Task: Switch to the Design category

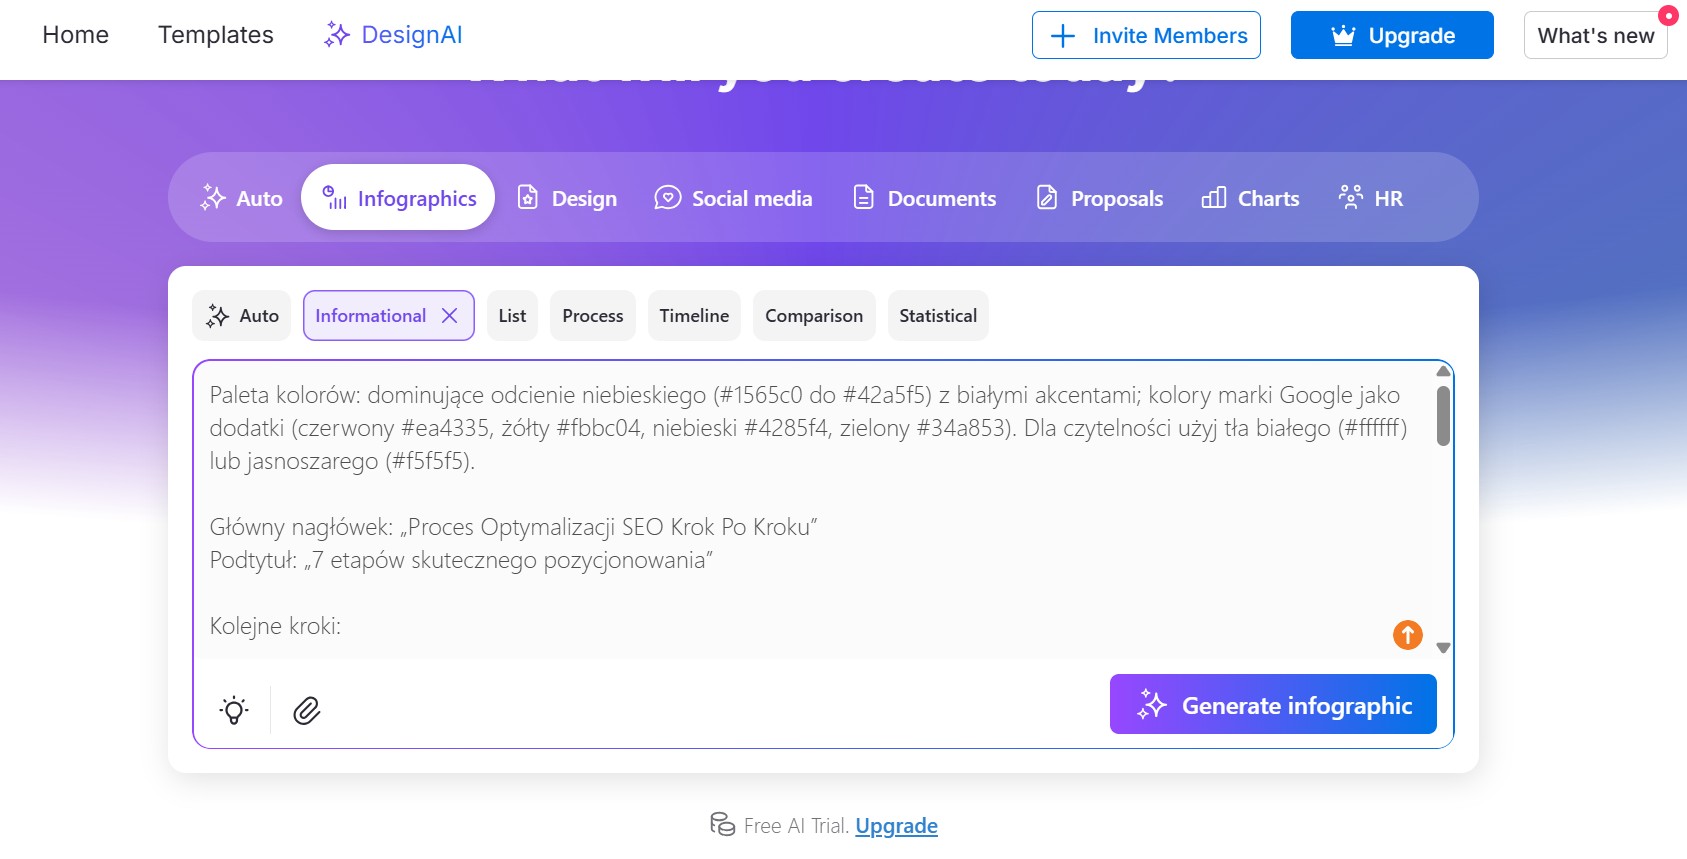Action: click(x=566, y=198)
